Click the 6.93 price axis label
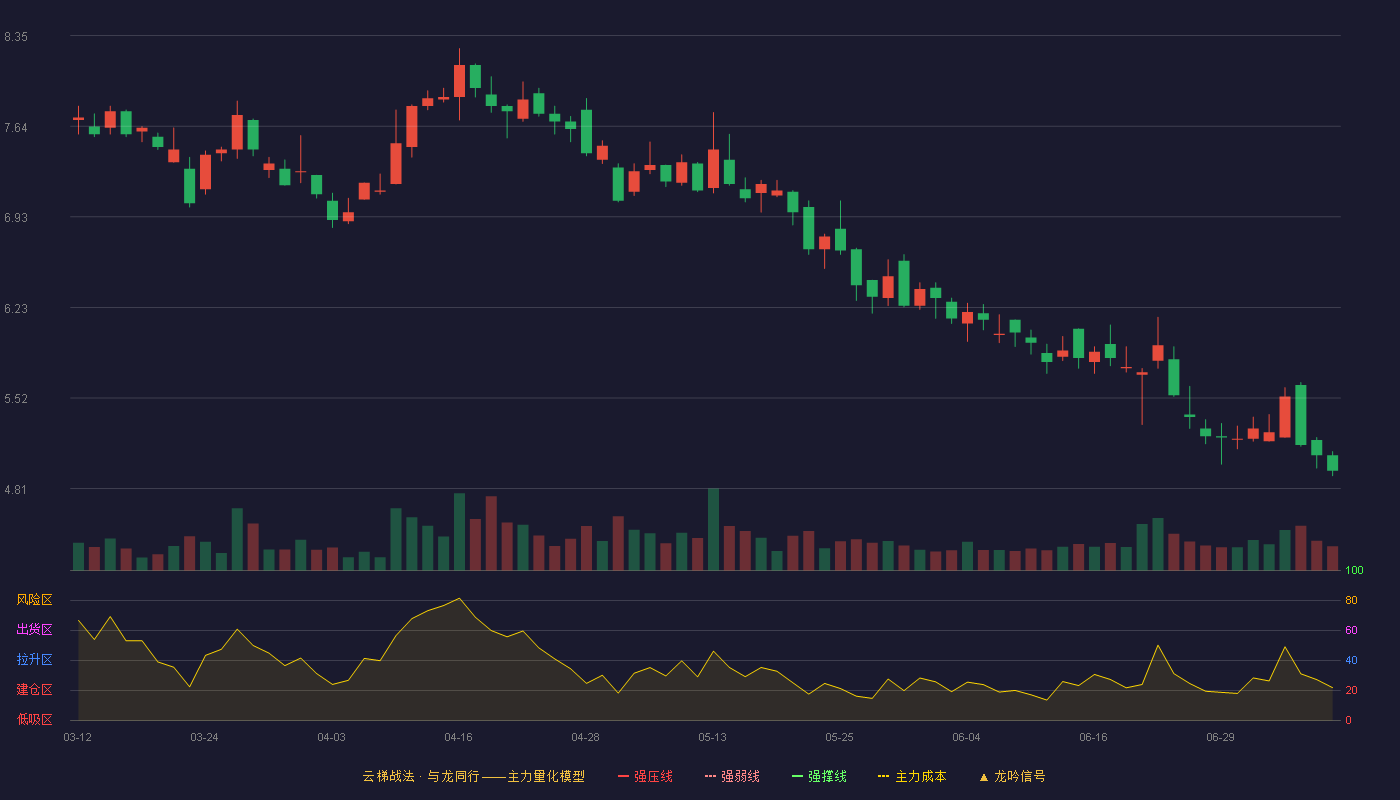The image size is (1400, 800). (16, 218)
